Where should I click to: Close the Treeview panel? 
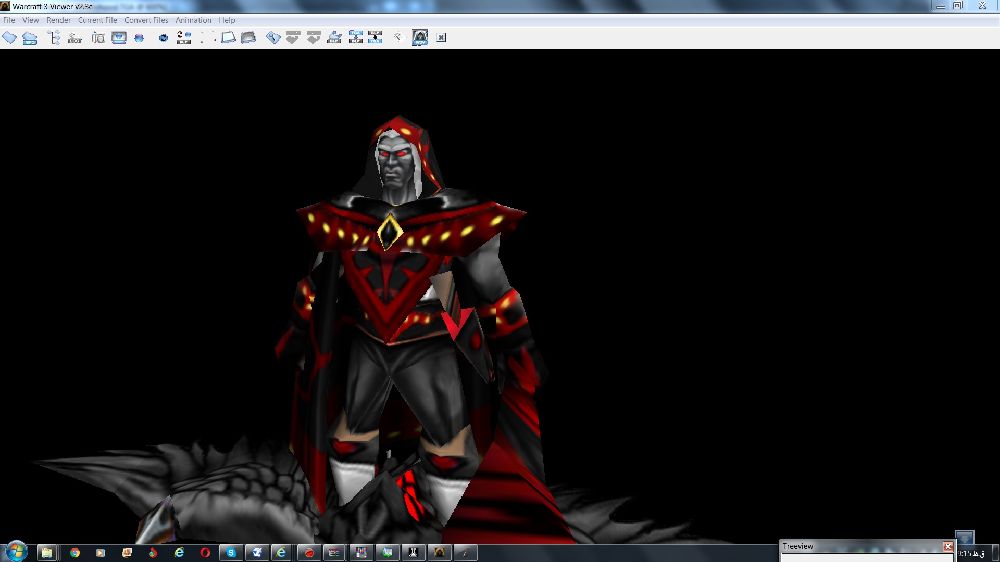[948, 547]
